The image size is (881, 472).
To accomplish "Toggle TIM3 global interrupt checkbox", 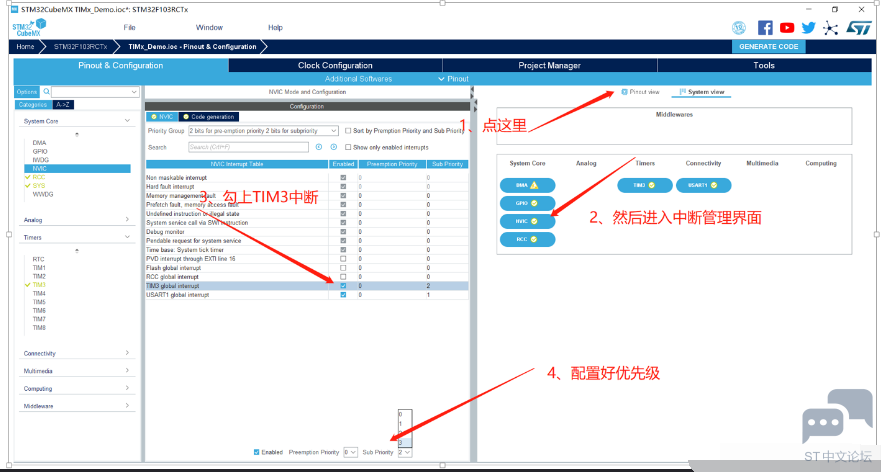I will [343, 286].
